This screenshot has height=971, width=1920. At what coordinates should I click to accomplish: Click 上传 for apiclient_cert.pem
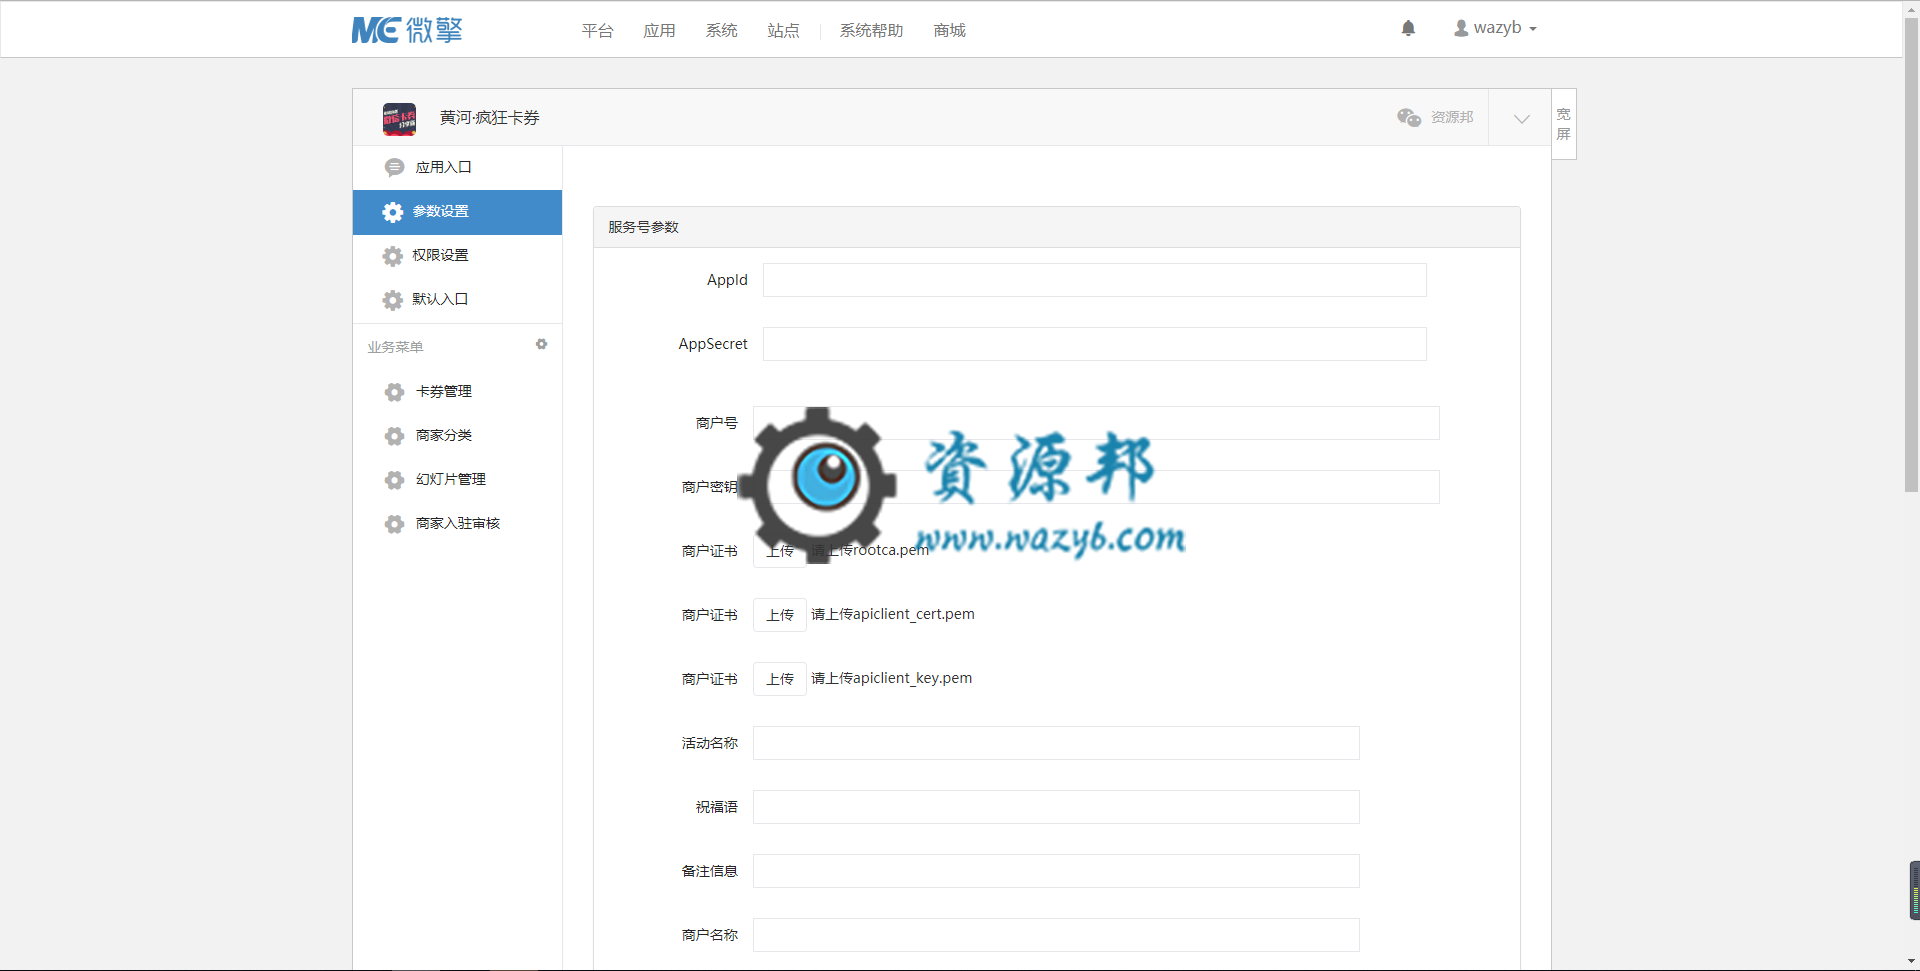[x=780, y=615]
